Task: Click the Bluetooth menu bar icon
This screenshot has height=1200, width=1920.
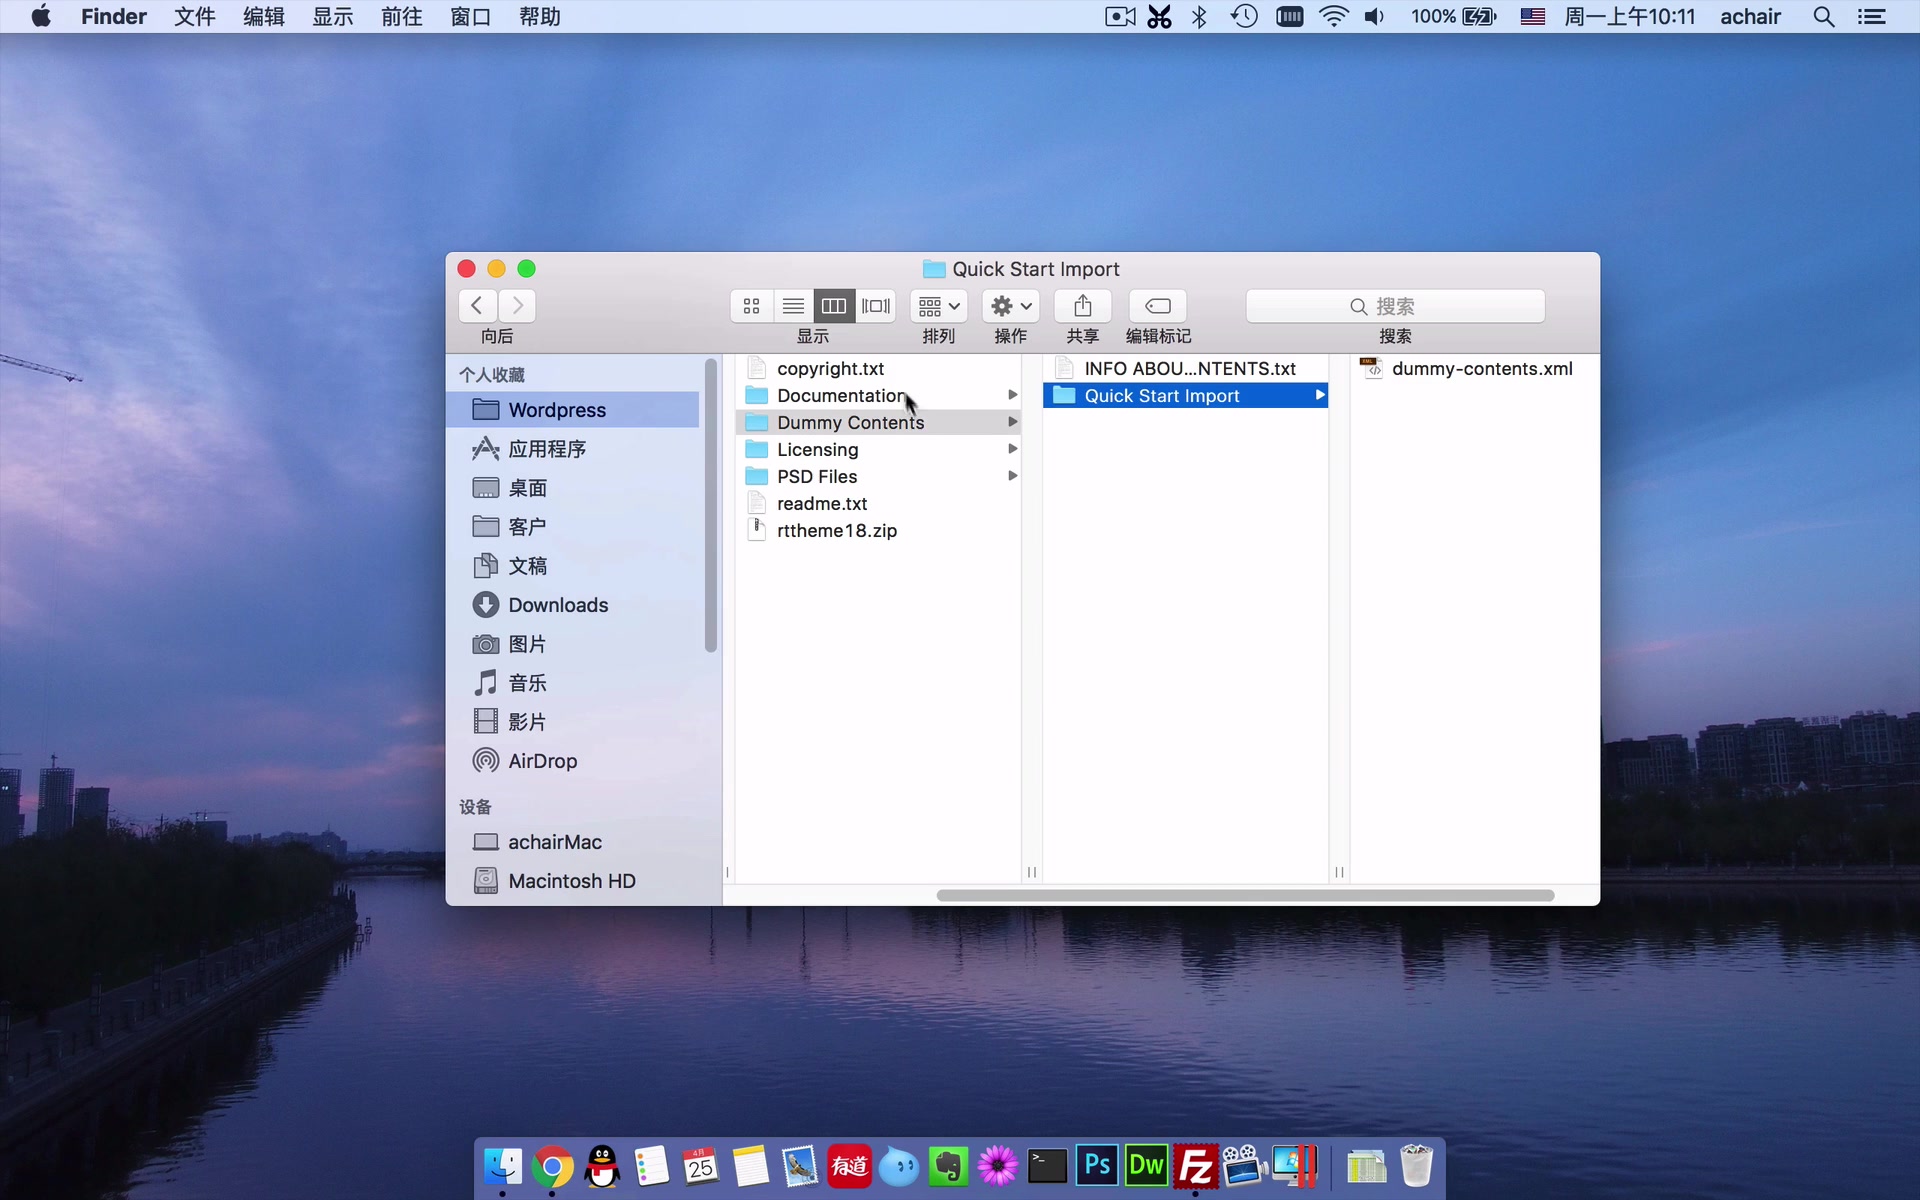Action: tap(1200, 17)
